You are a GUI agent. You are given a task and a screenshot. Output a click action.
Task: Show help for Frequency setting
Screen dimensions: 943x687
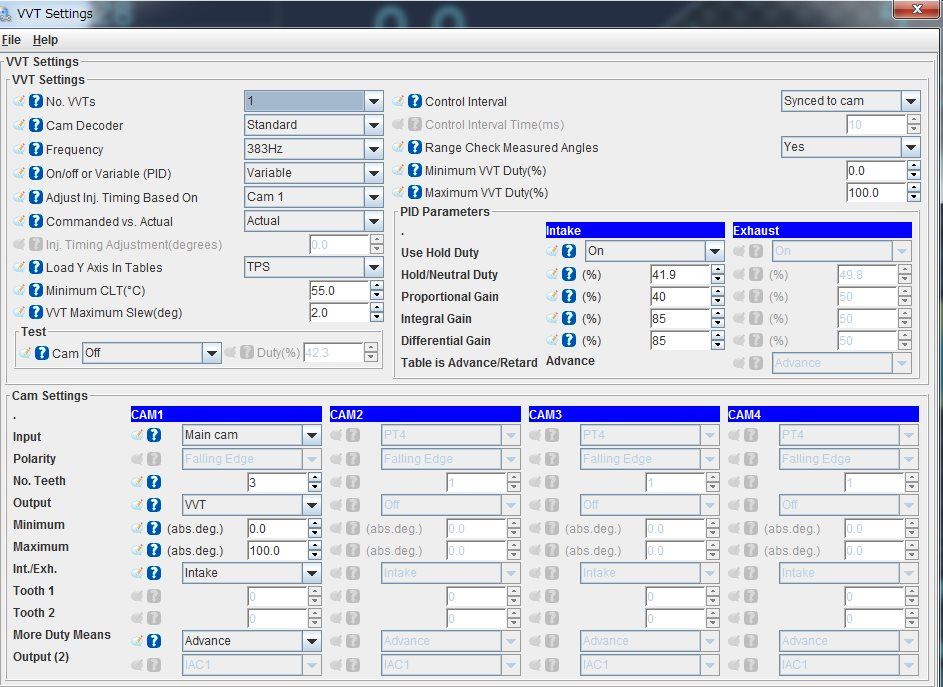[x=36, y=149]
